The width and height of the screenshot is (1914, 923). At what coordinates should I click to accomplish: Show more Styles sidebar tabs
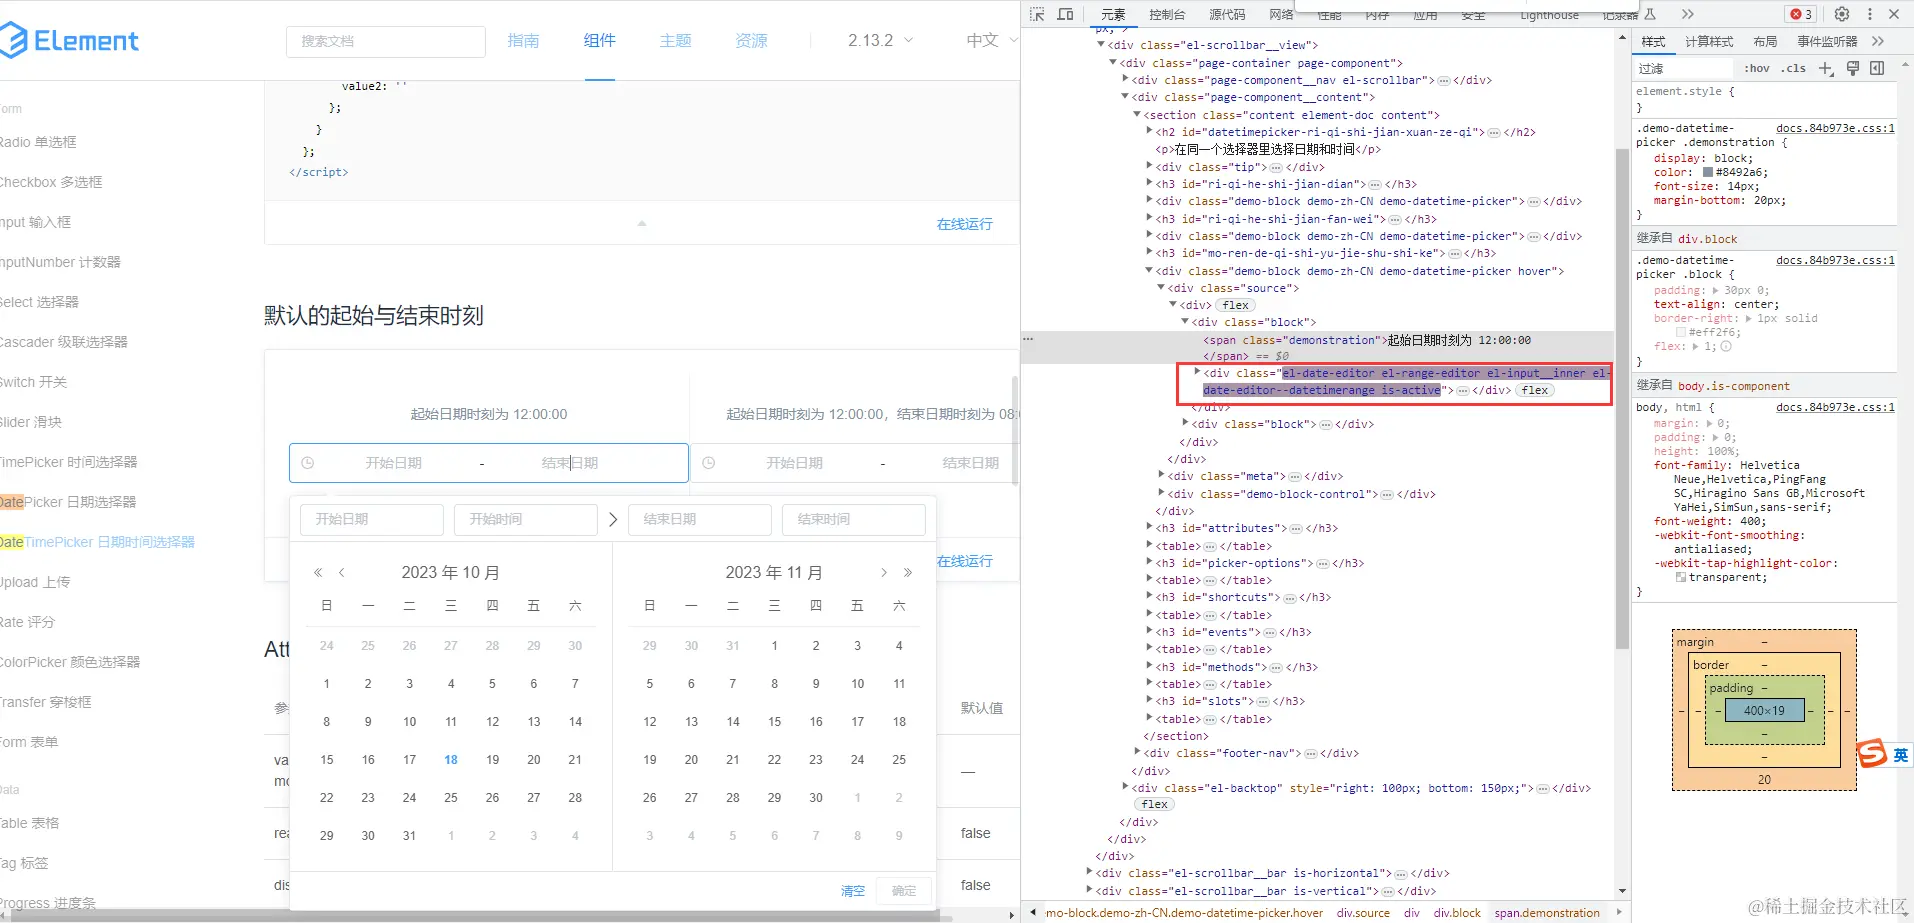(1878, 41)
